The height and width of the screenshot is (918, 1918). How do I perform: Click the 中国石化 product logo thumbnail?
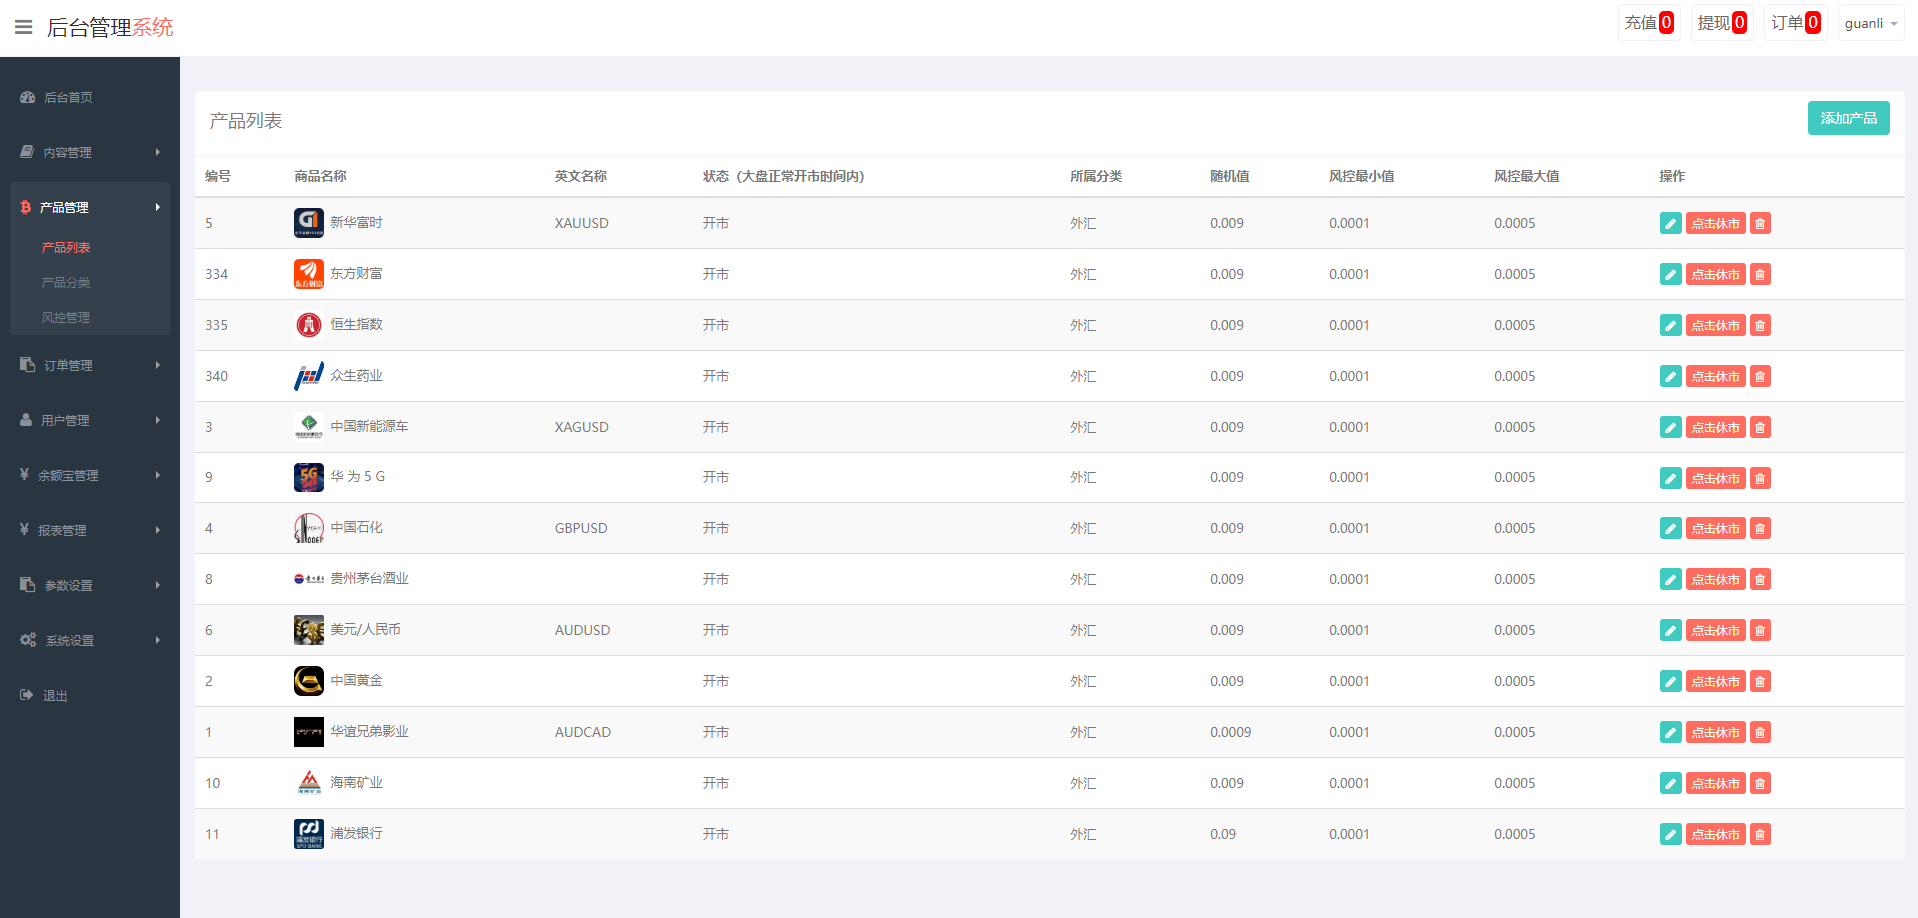tap(308, 528)
